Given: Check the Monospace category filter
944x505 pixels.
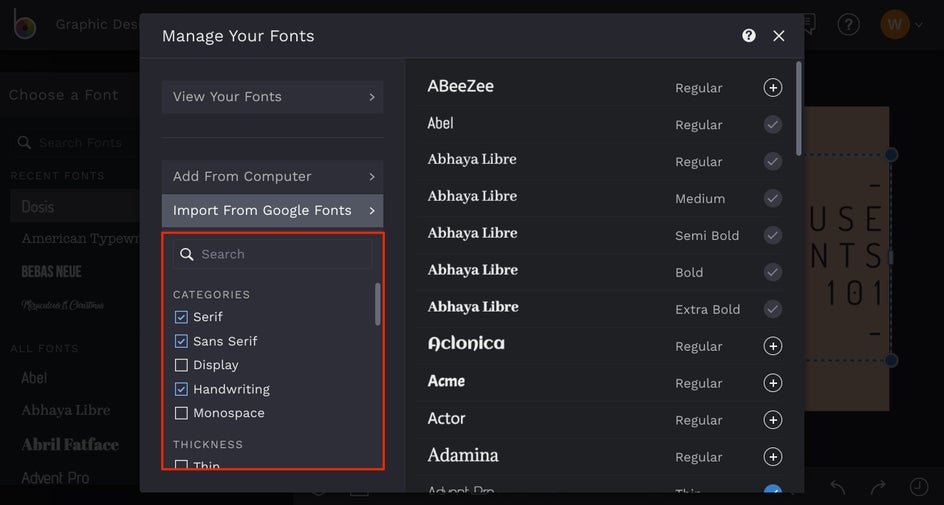Looking at the screenshot, I should (x=181, y=413).
